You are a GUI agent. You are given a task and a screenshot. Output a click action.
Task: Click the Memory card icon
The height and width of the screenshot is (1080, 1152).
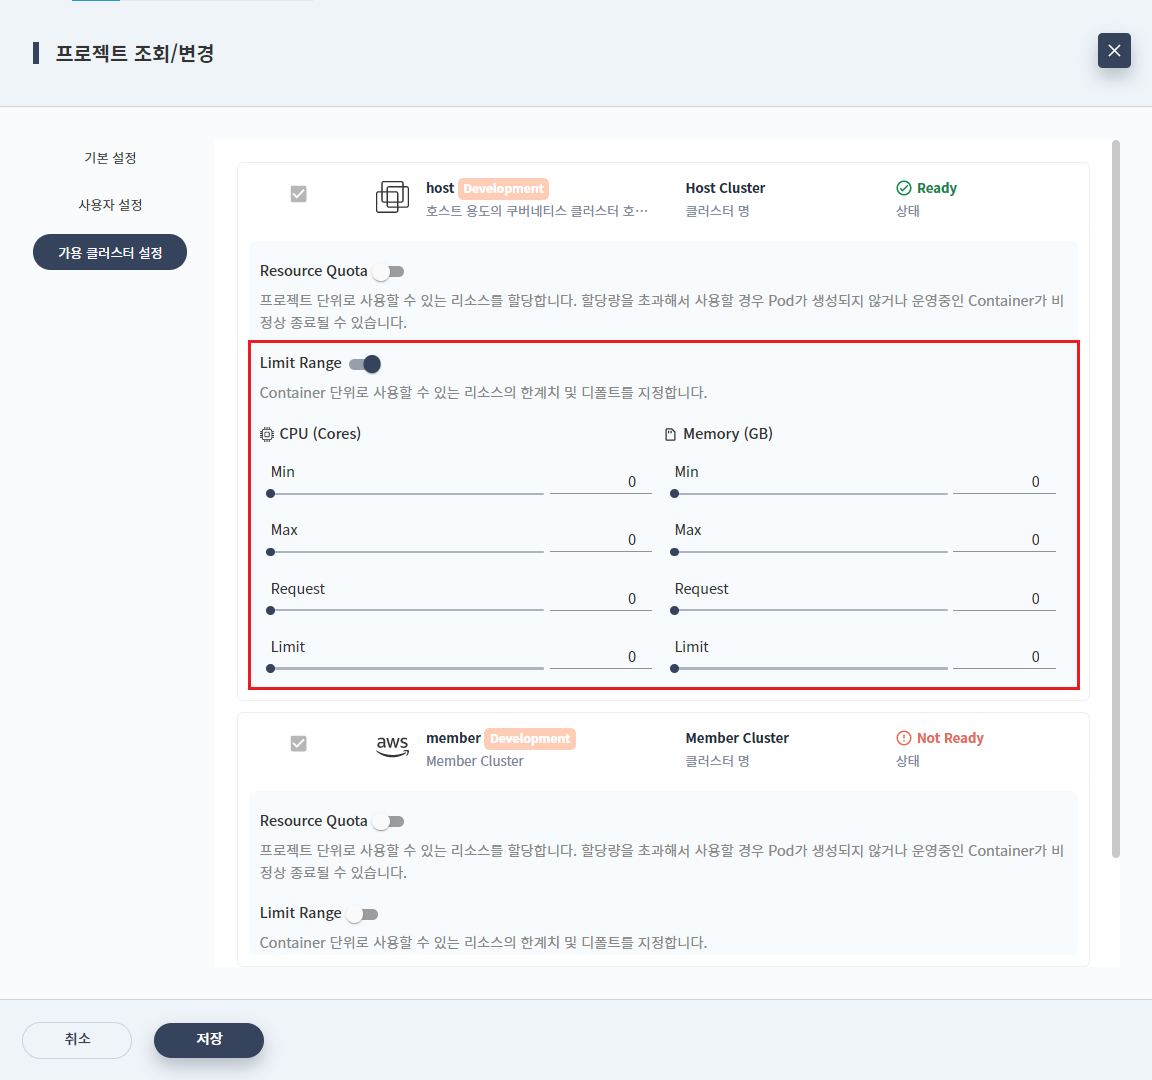coord(670,434)
